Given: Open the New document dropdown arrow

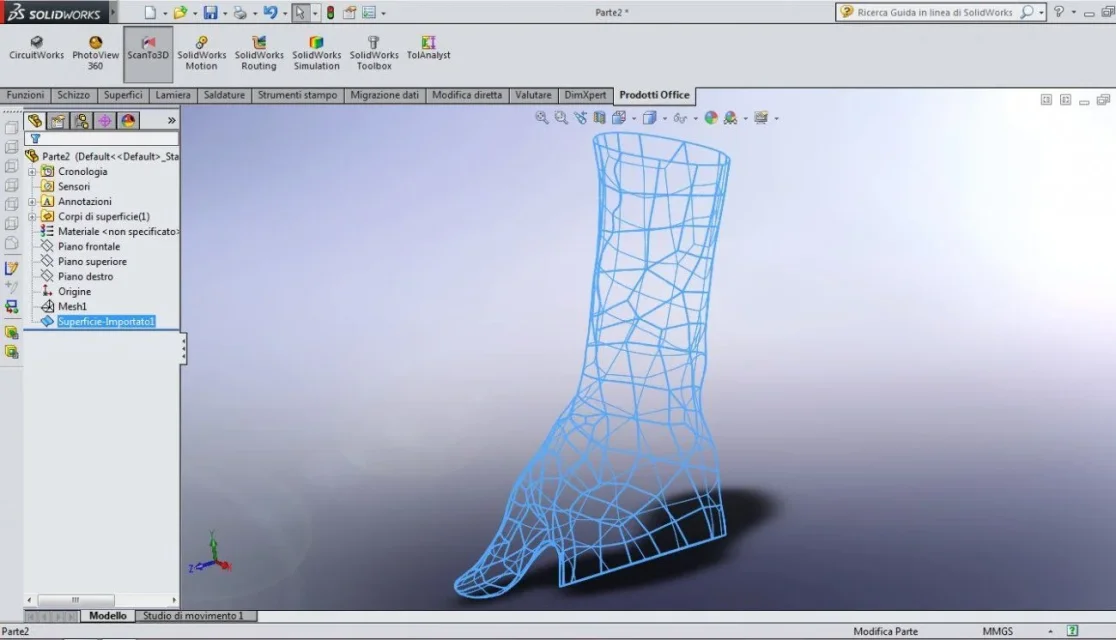Looking at the screenshot, I should coord(165,14).
